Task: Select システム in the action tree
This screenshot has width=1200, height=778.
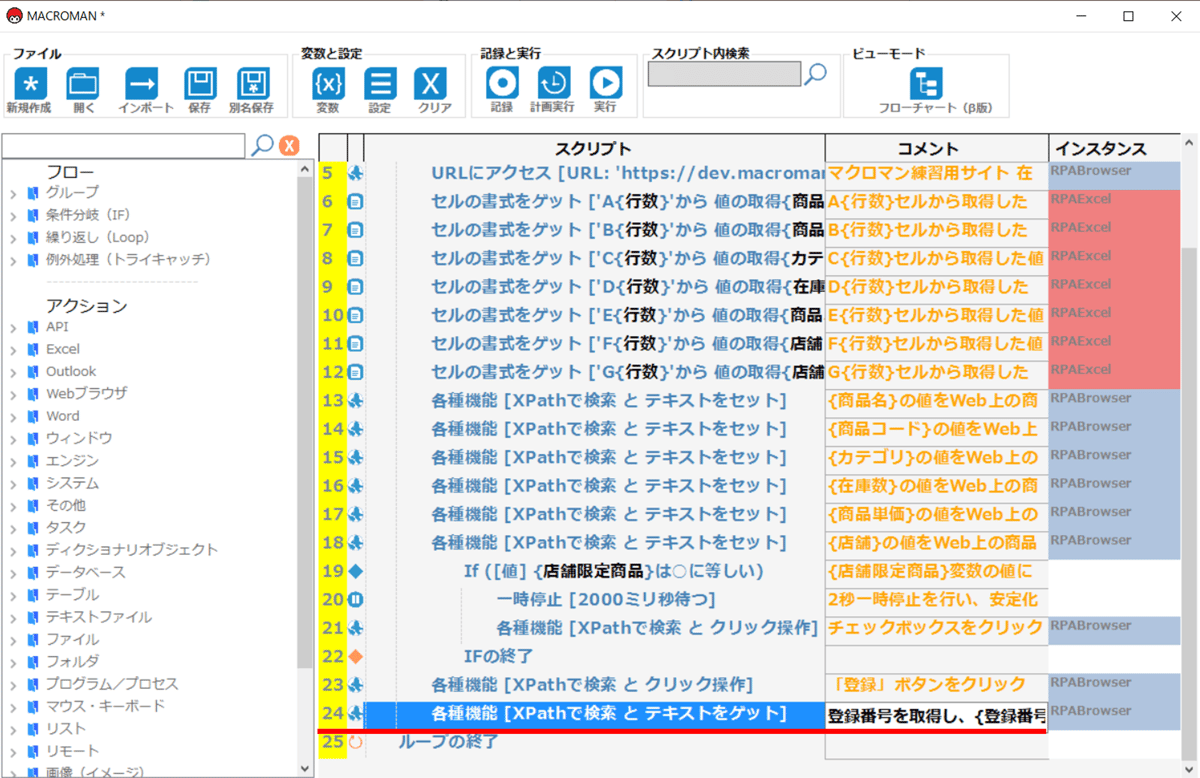Action: (72, 483)
